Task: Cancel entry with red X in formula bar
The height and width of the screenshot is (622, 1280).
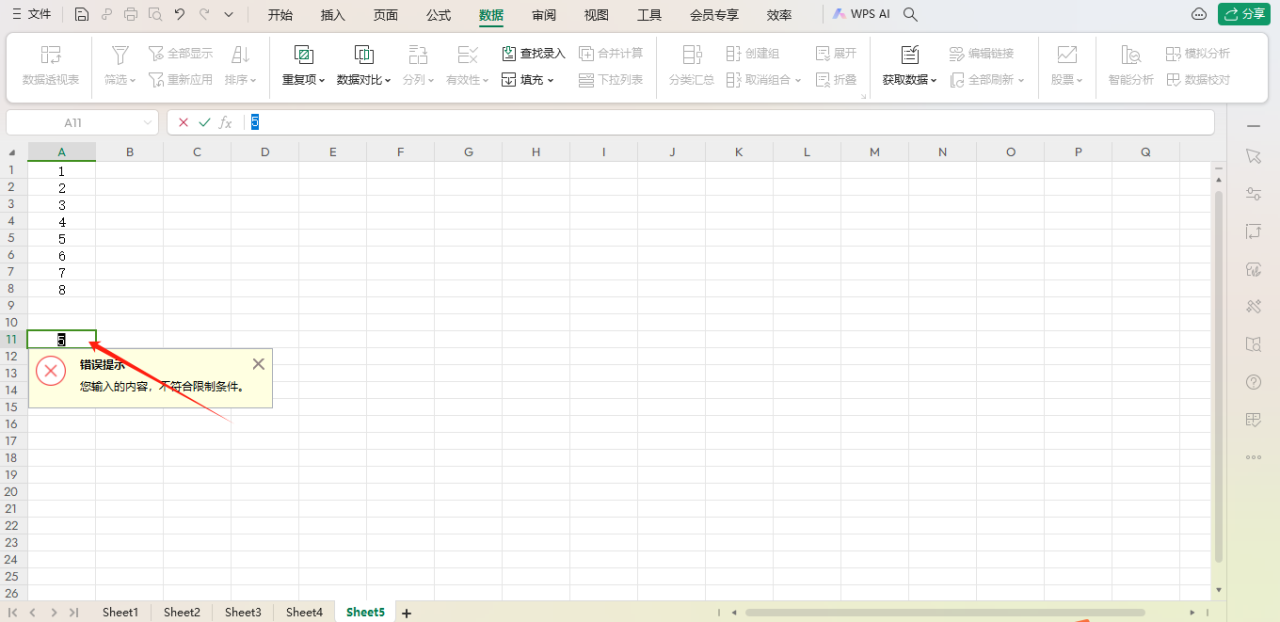Action: point(183,122)
